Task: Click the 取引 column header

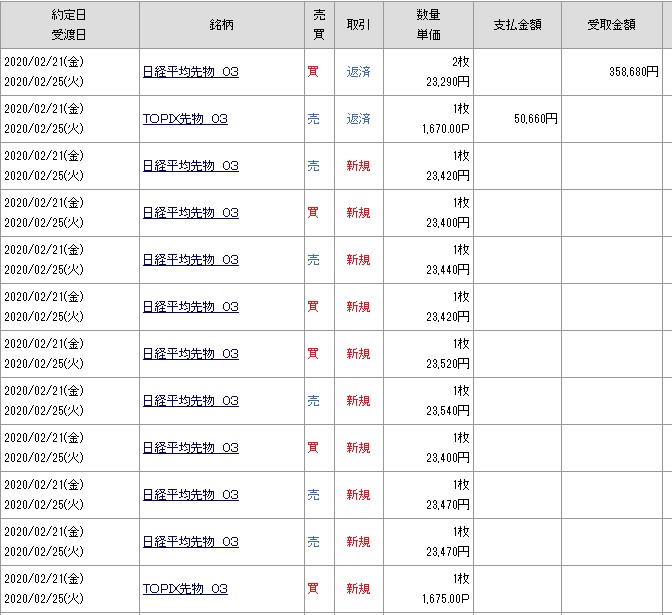Action: 359,25
